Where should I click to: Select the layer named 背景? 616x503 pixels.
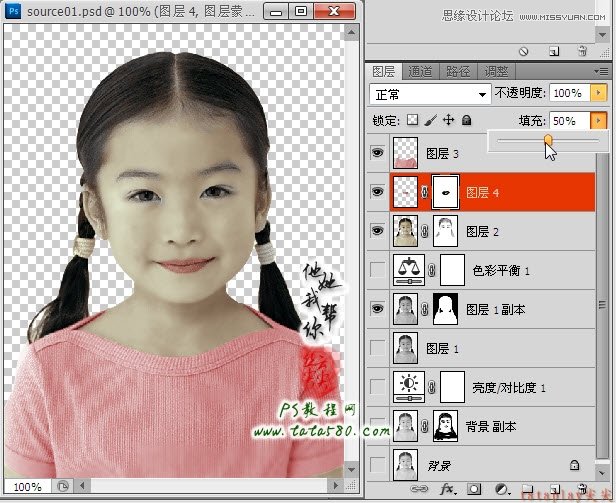tap(439, 466)
